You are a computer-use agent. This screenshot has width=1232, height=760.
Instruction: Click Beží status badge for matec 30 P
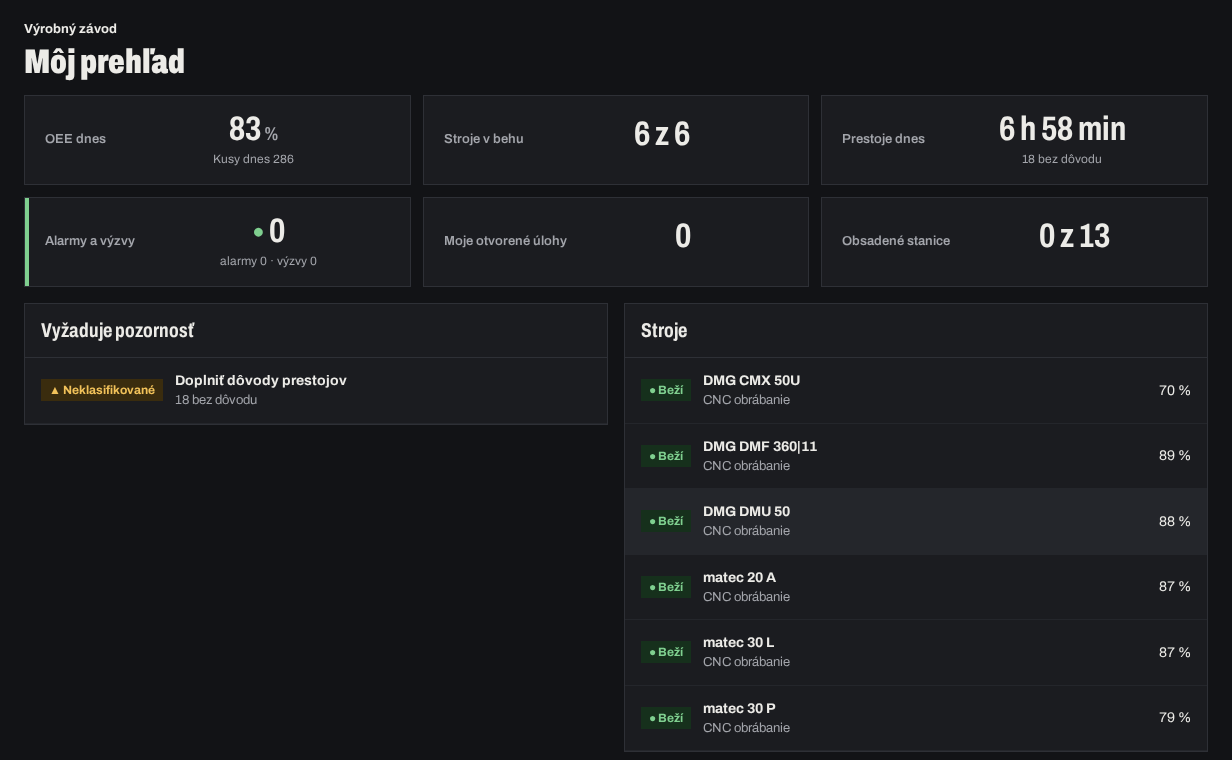[666, 718]
